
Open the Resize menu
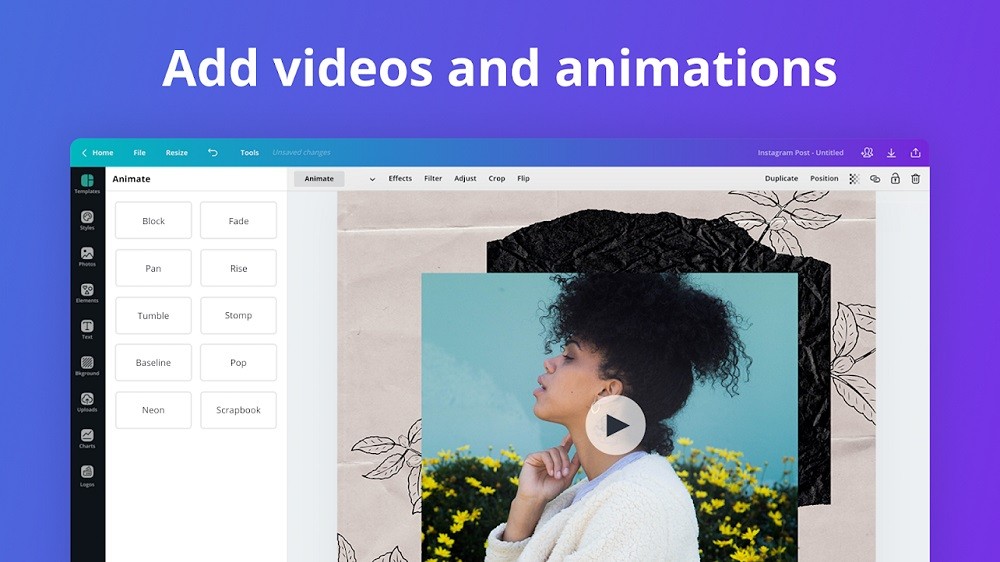click(177, 153)
